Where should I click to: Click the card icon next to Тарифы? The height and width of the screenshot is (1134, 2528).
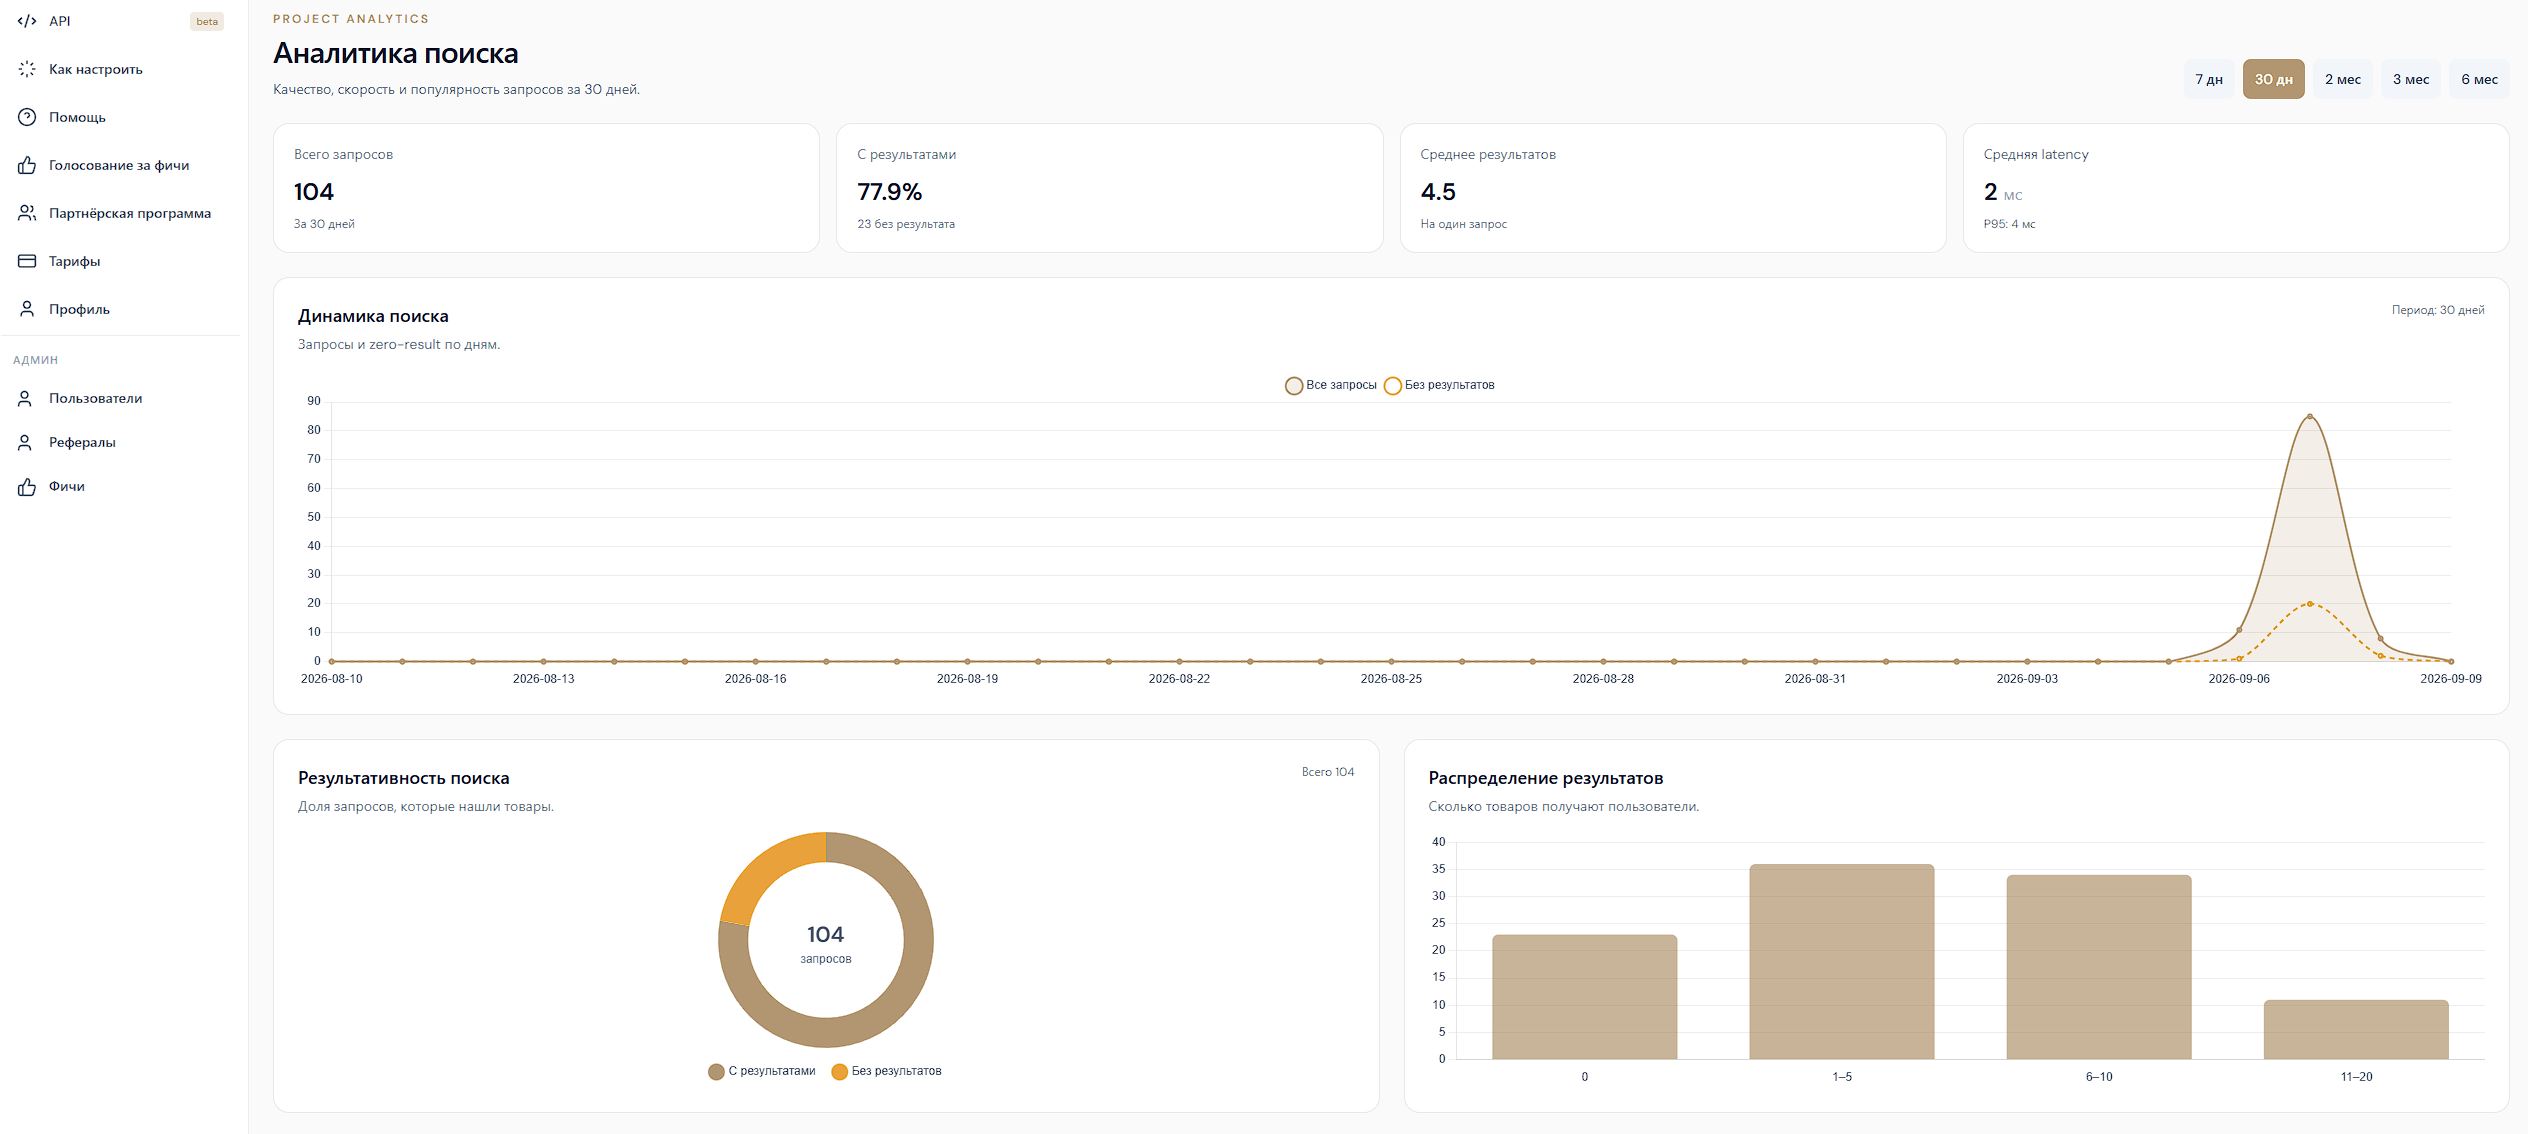click(27, 261)
